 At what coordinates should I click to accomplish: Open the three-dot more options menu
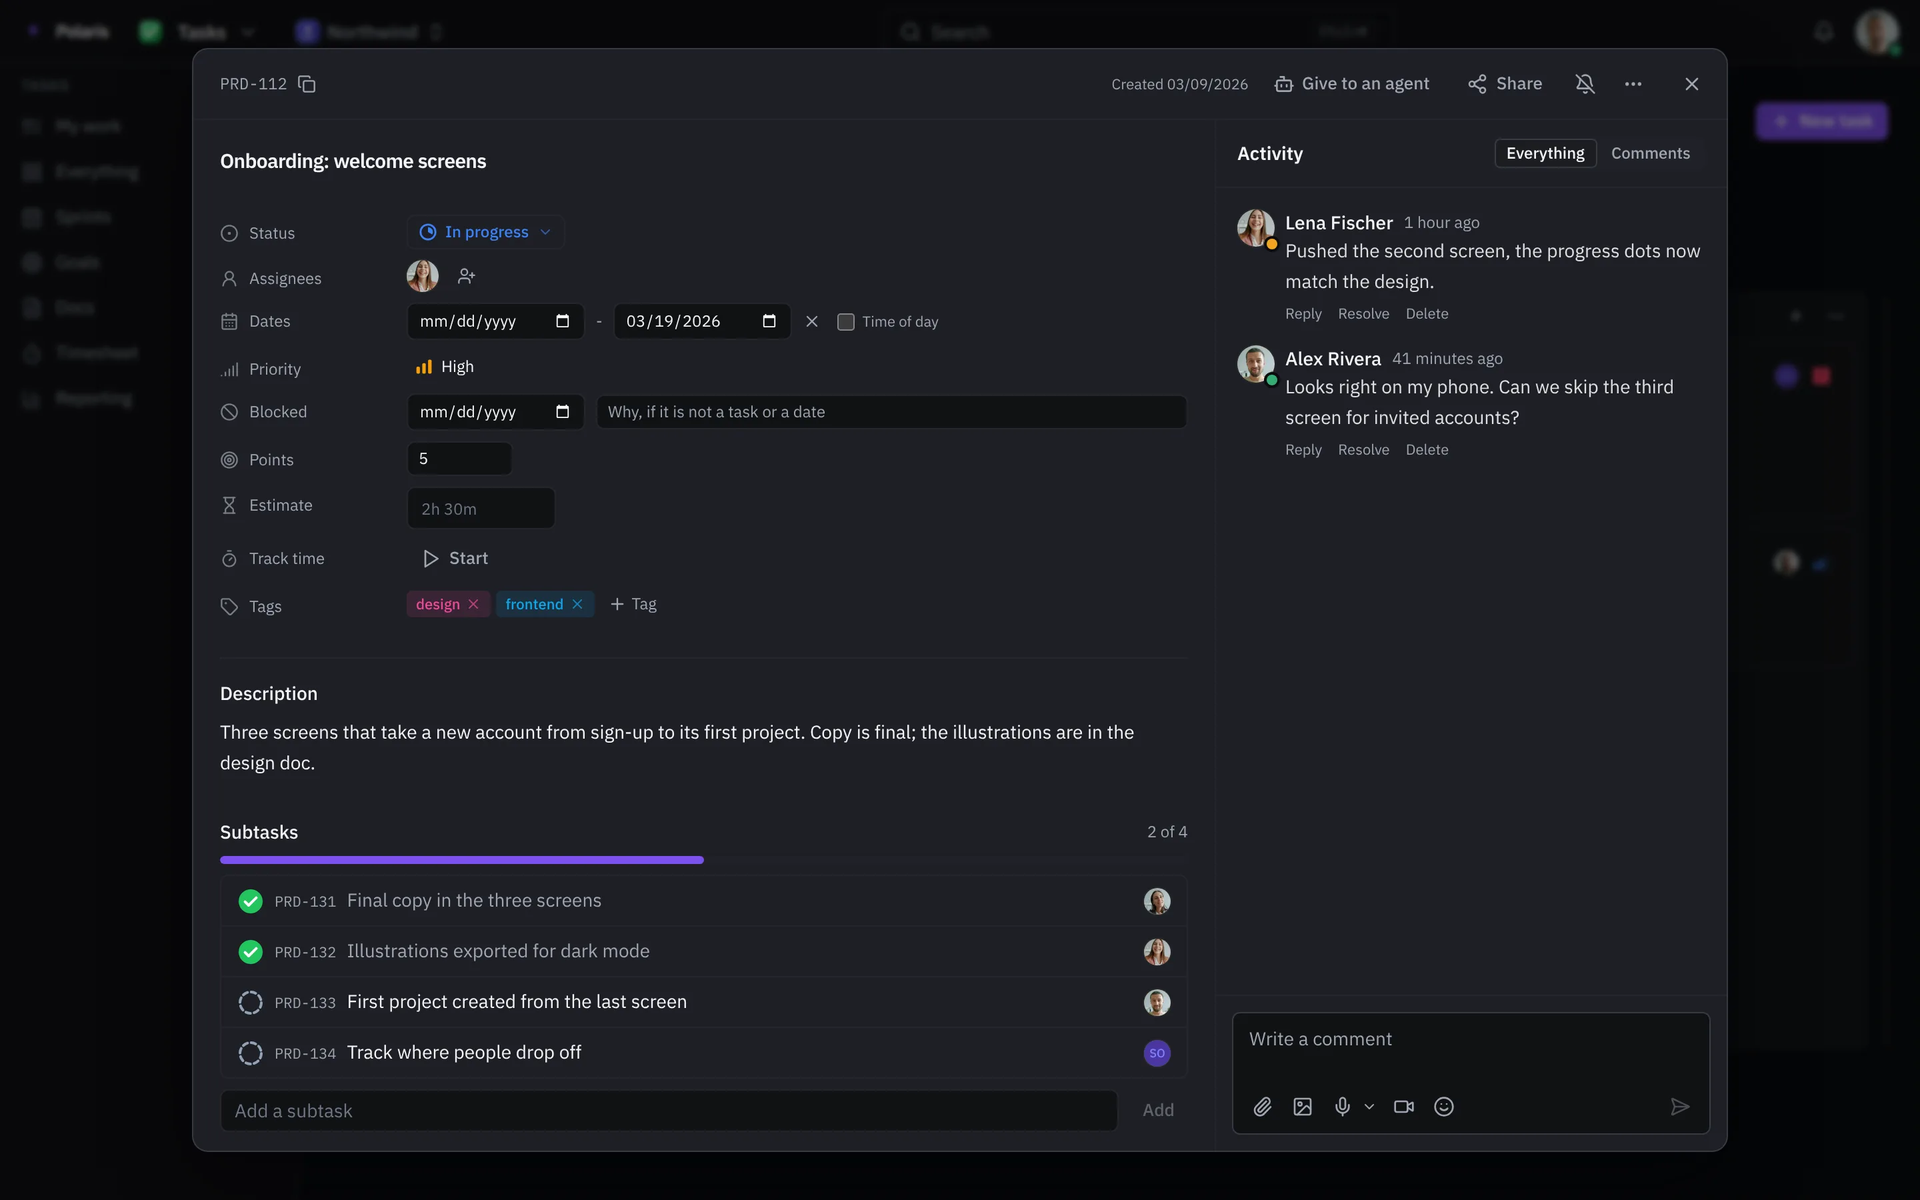pos(1633,84)
